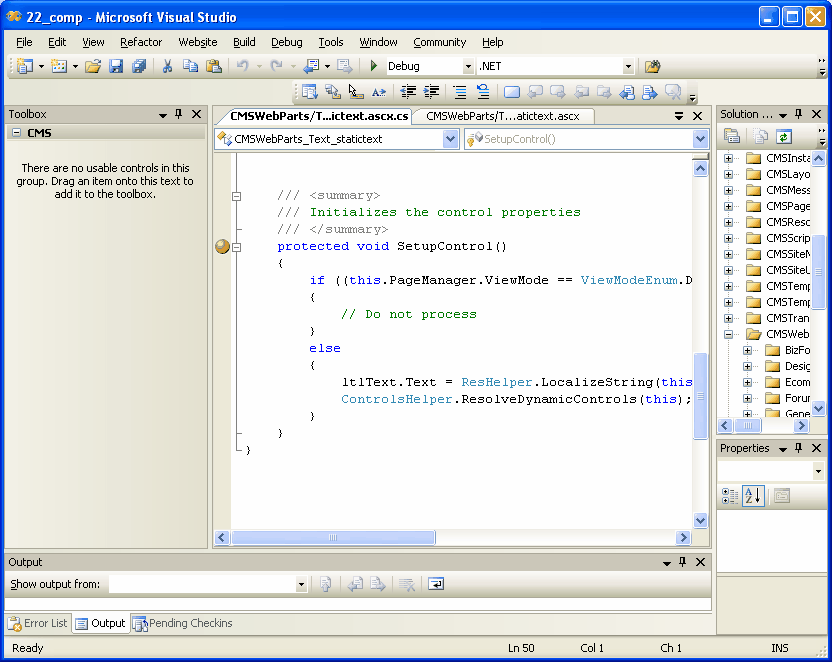Start debugging with the green play icon
The image size is (832, 662).
point(374,66)
